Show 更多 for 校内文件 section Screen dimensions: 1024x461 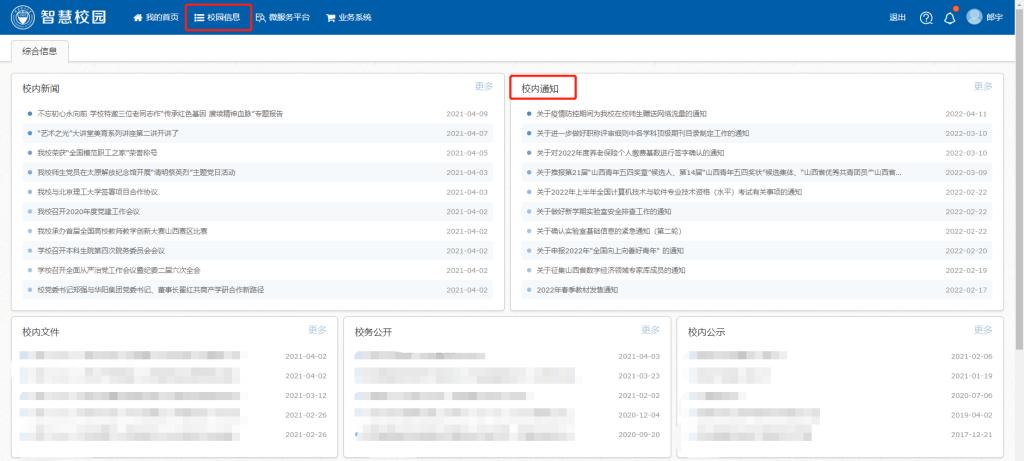pyautogui.click(x=317, y=330)
